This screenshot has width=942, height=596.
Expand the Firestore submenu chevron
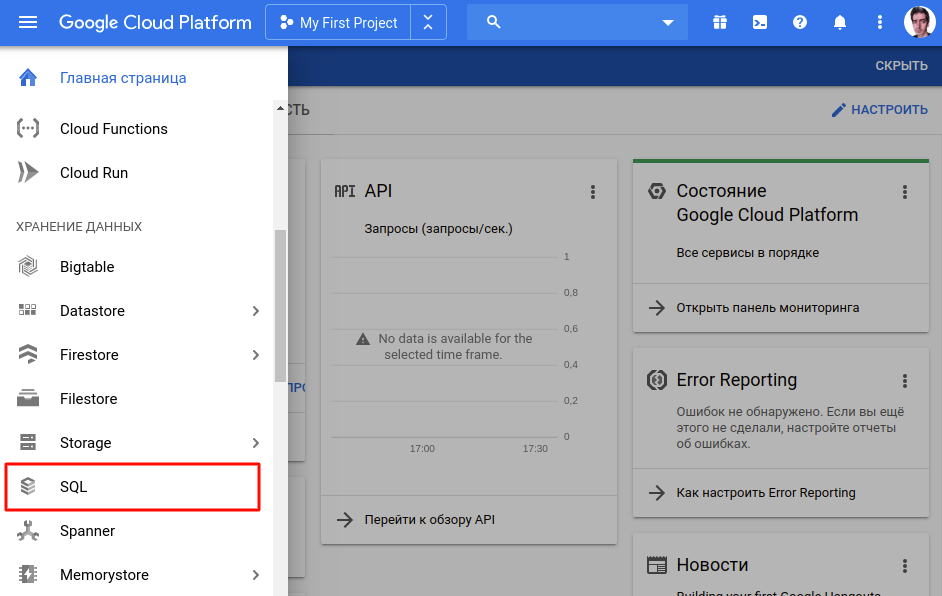(x=256, y=354)
